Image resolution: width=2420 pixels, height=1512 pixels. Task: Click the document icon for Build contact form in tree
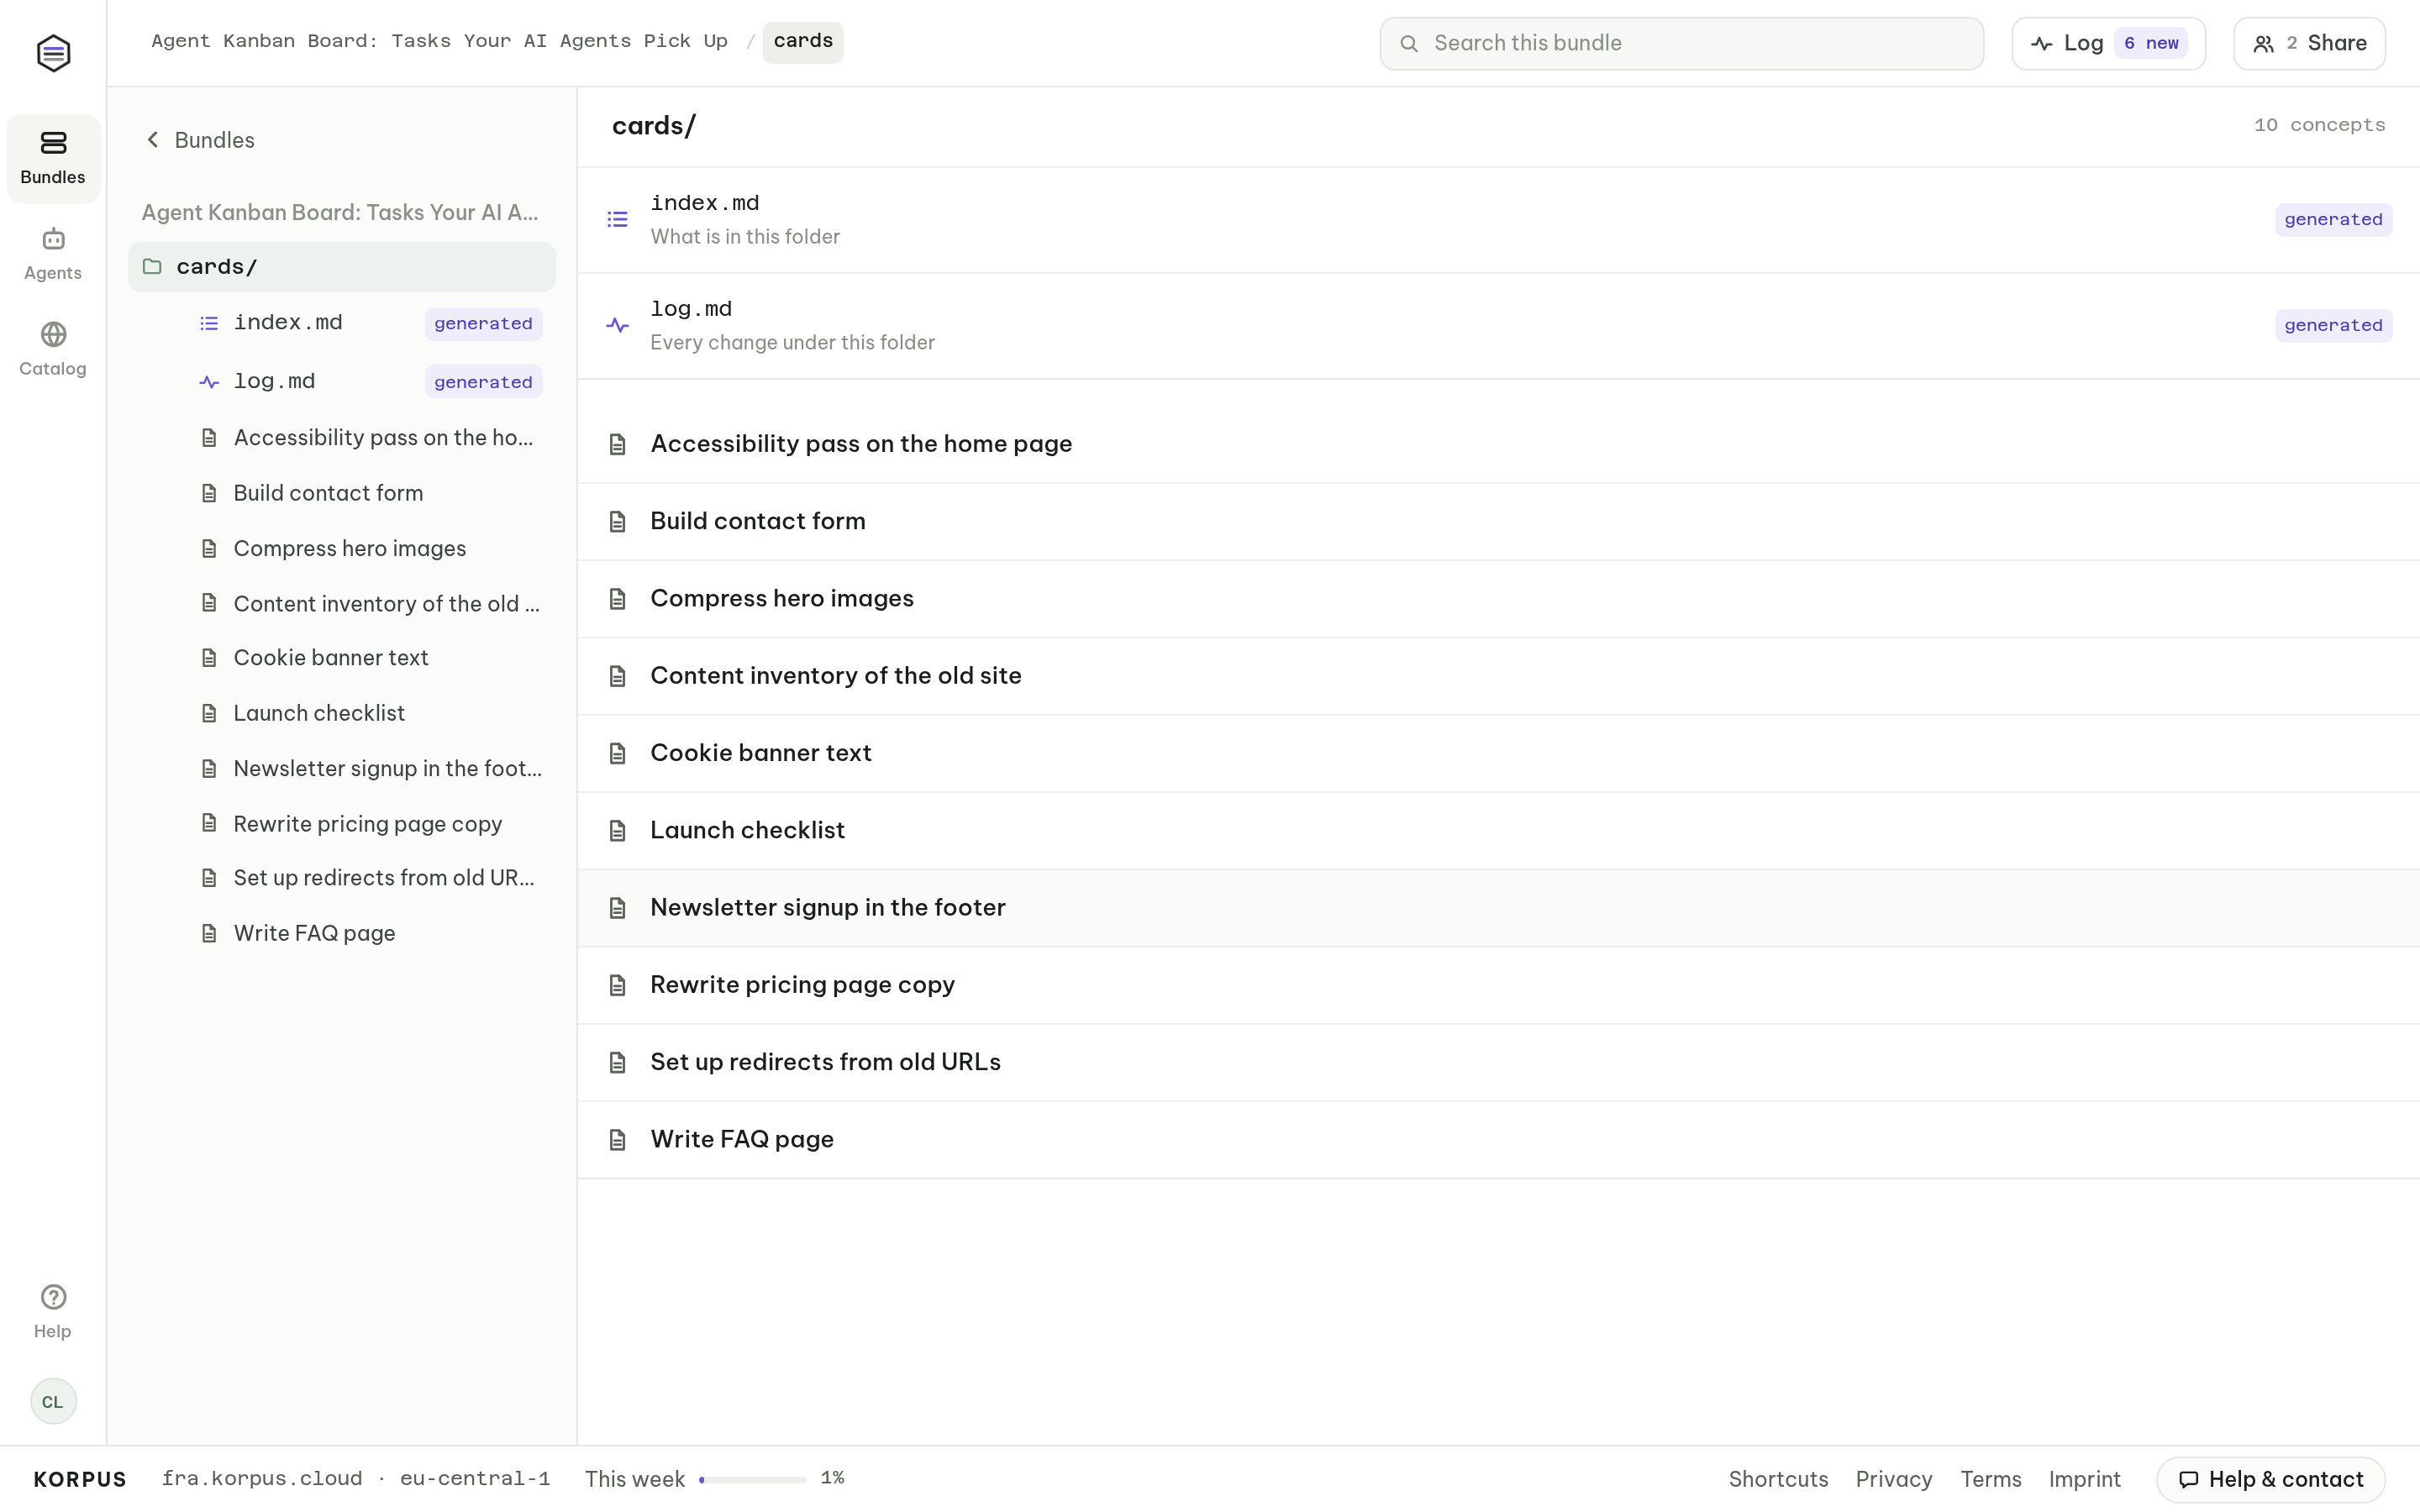click(x=209, y=493)
